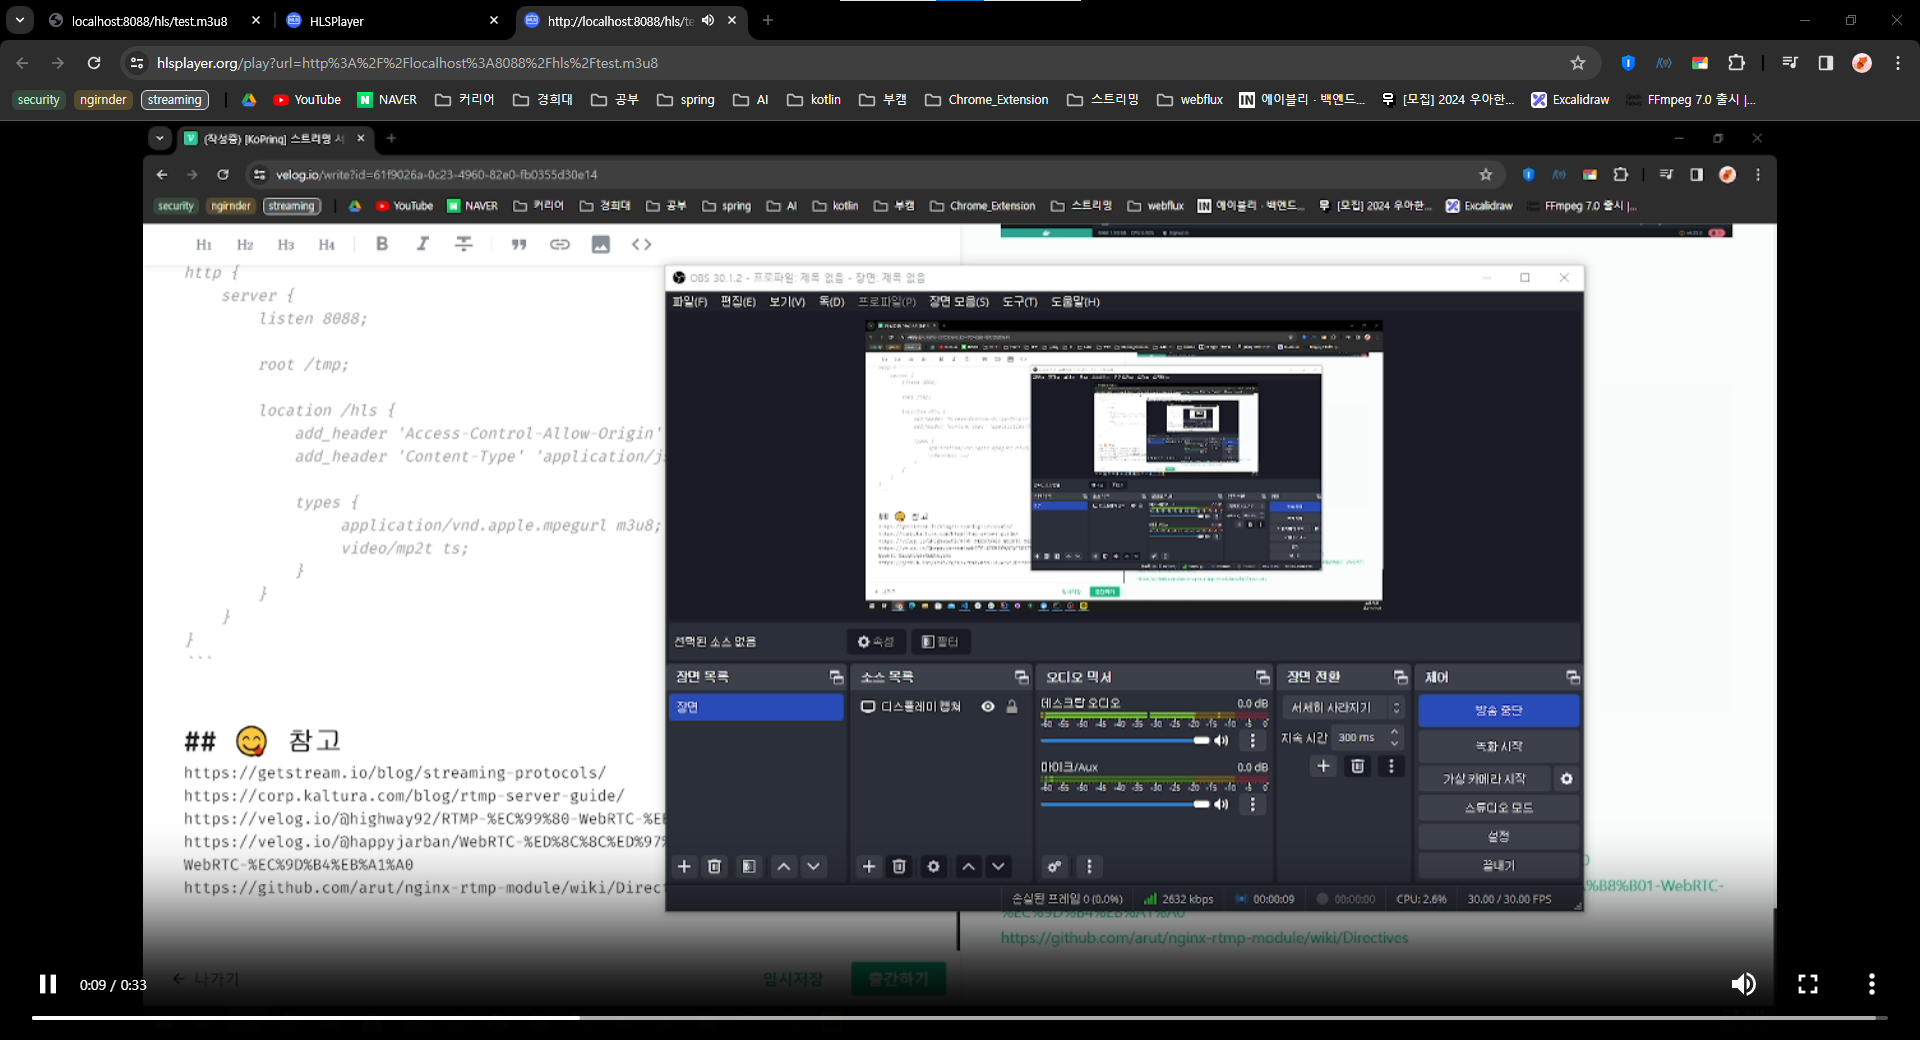The image size is (1920, 1040).
Task: Open tab search chevron in outer Chrome
Action: 20,20
